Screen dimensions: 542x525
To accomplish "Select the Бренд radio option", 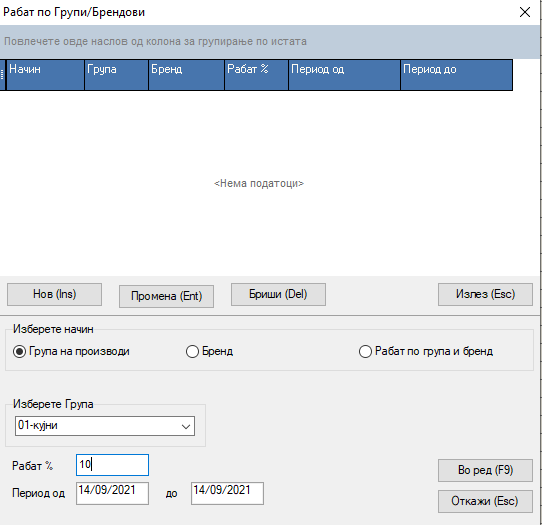I will tap(192, 352).
